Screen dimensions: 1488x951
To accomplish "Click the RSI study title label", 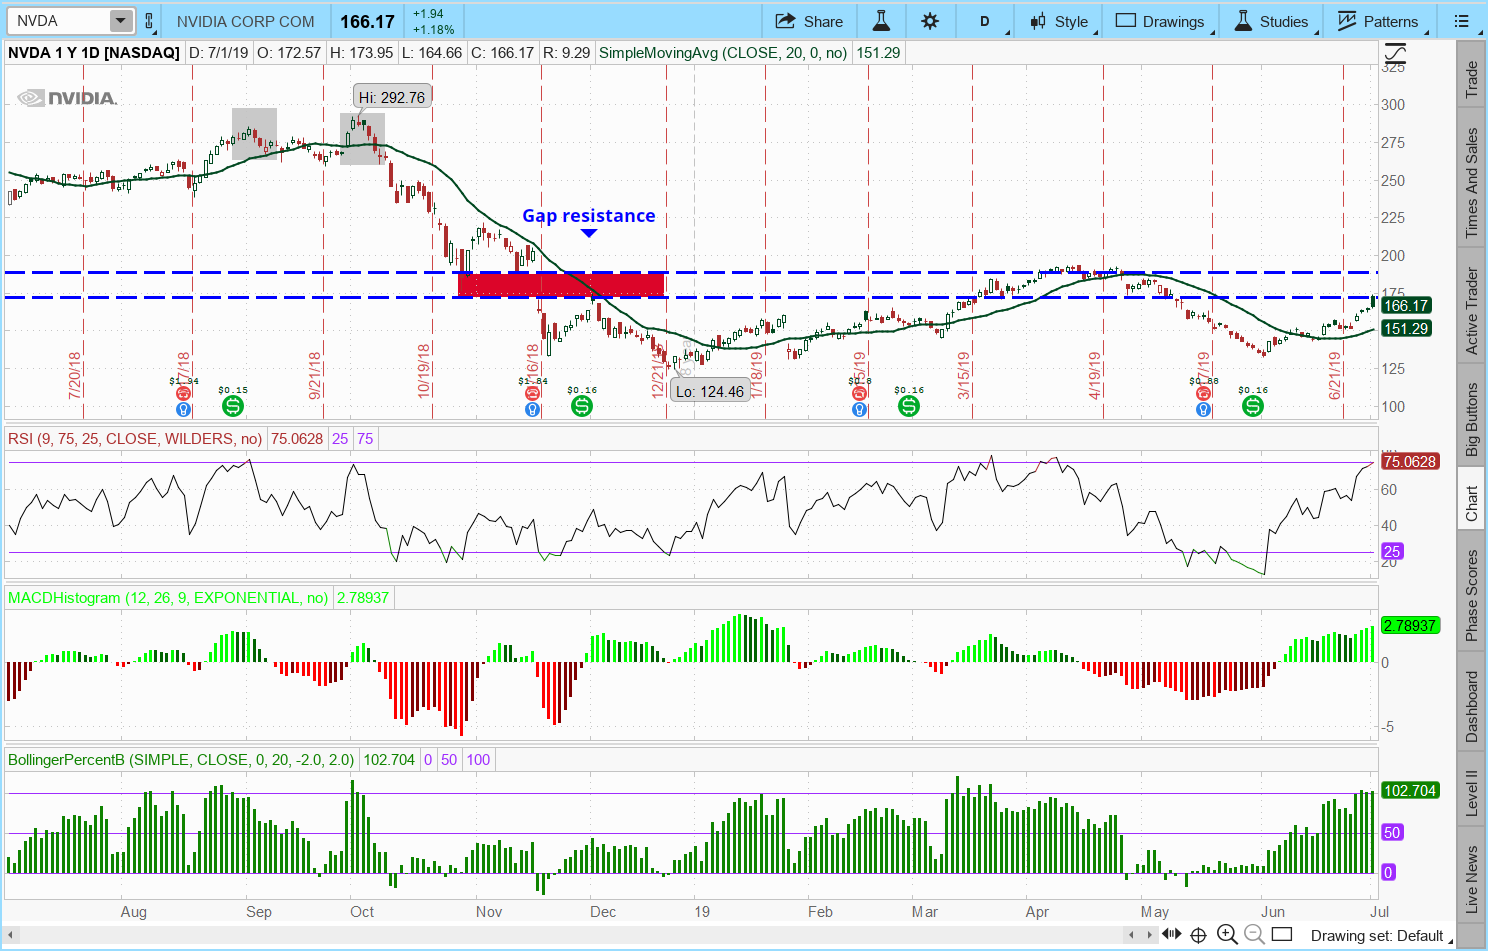I will (x=135, y=438).
